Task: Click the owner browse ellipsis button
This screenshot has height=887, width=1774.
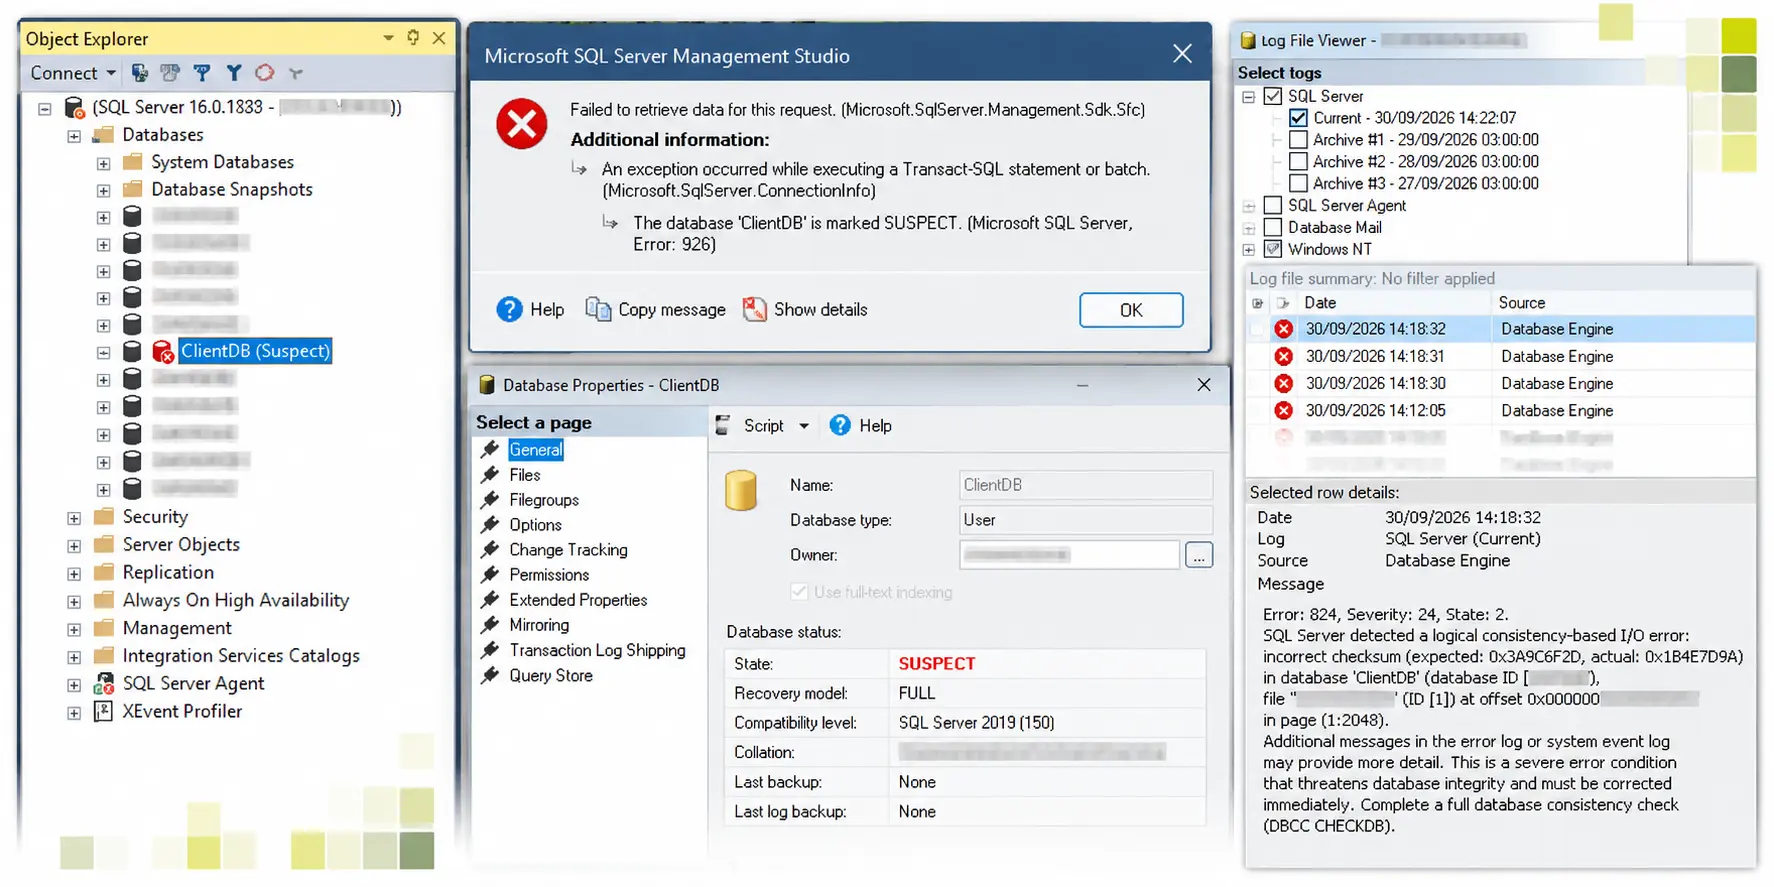Action: point(1199,555)
